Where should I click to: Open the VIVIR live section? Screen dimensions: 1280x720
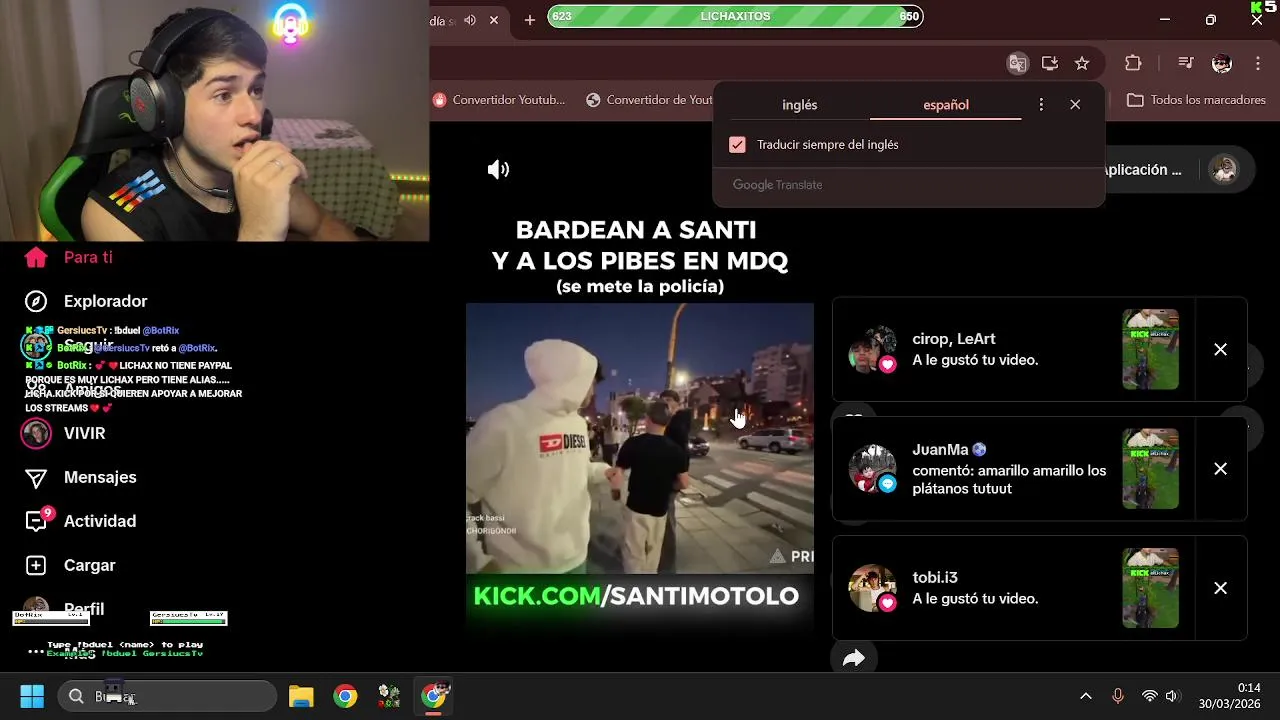tap(64, 433)
